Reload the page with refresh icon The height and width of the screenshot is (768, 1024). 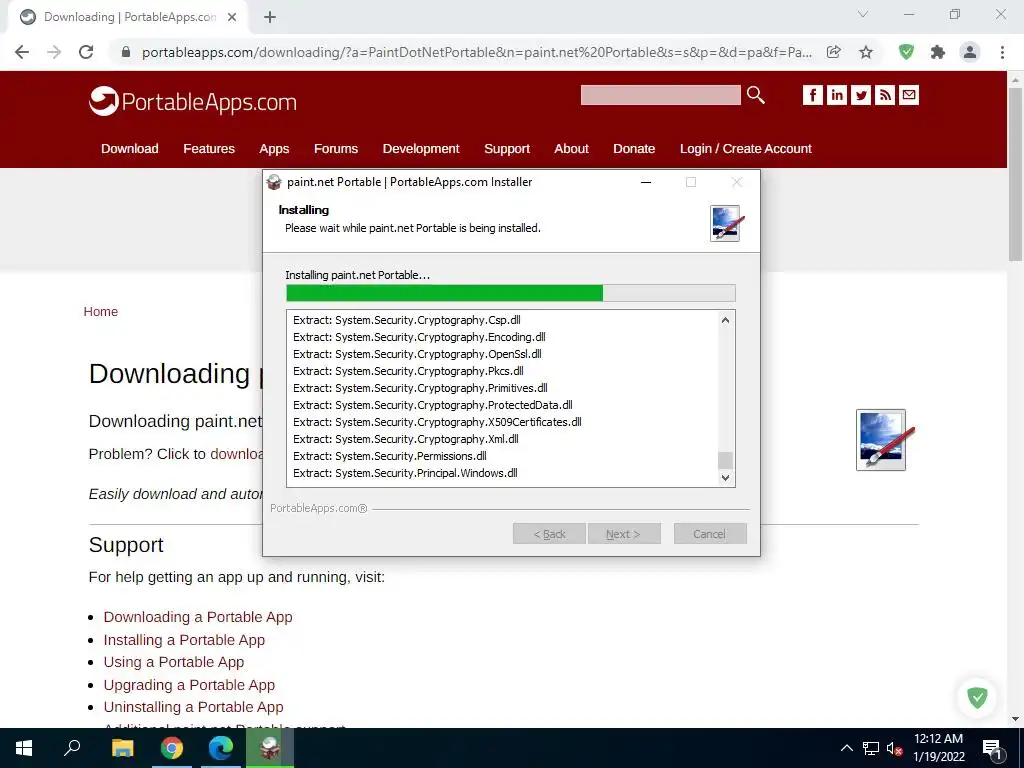point(86,52)
